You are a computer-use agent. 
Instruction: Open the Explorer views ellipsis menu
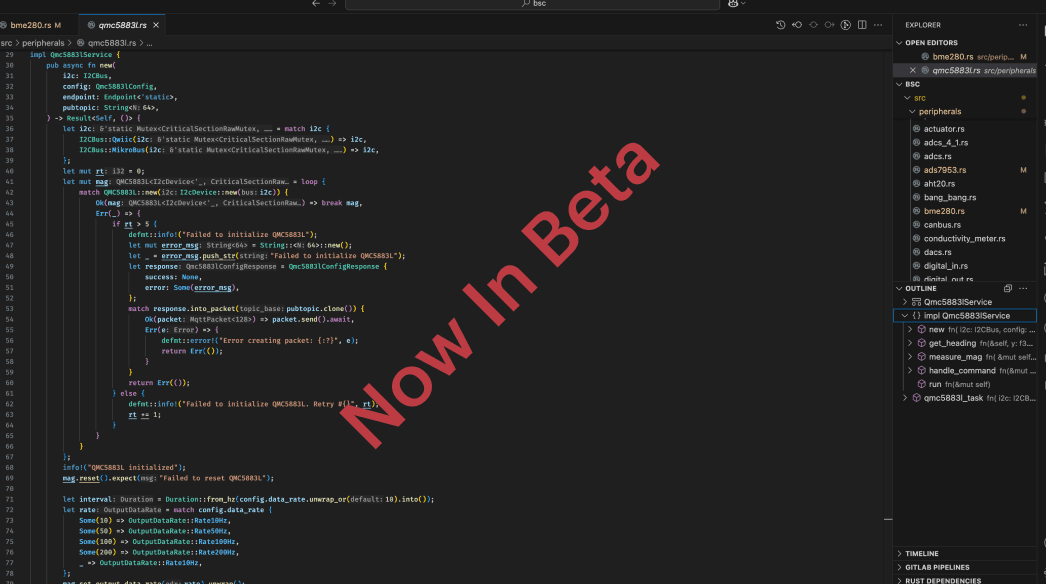[1023, 25]
